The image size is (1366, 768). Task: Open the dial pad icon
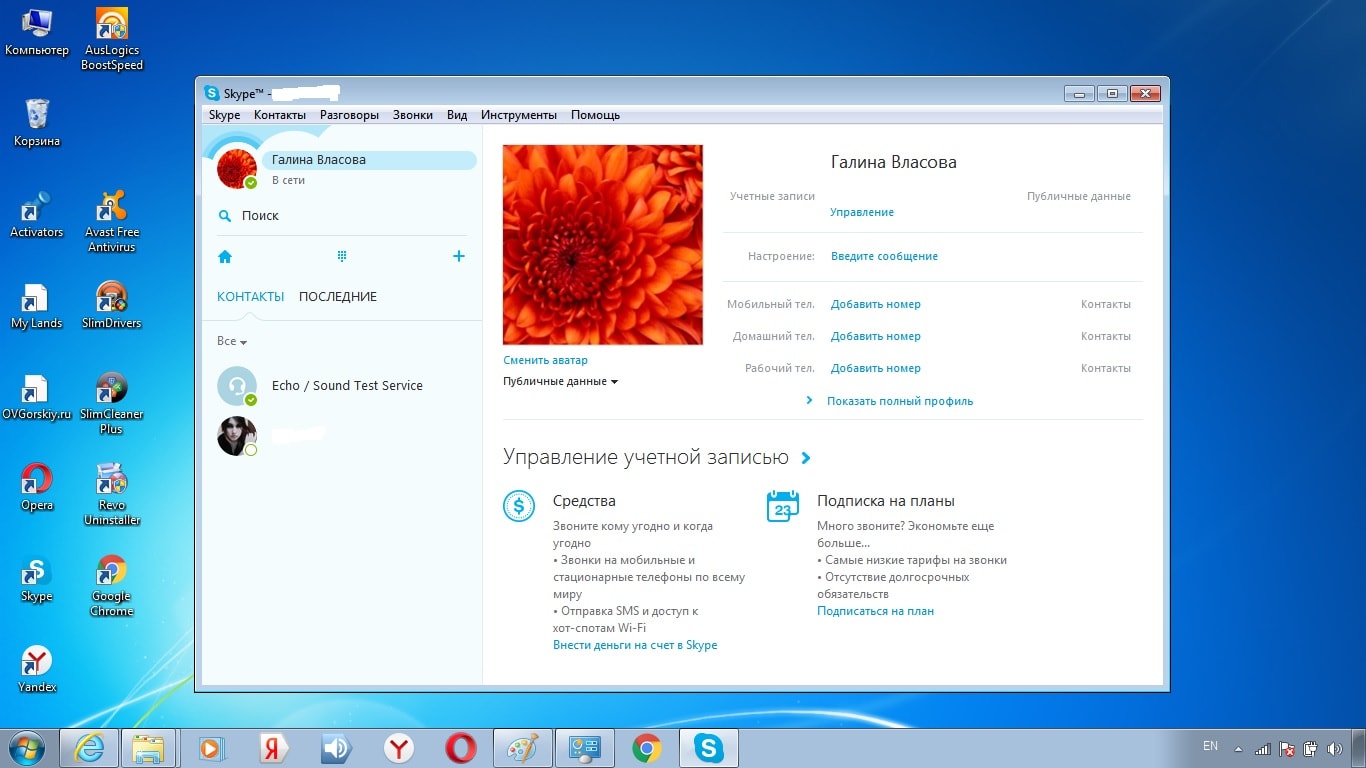pos(342,257)
